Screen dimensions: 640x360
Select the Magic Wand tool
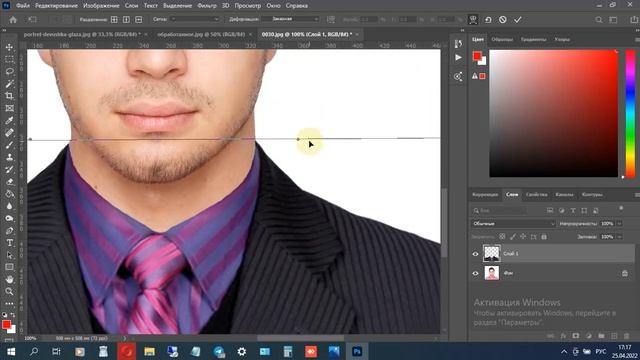click(9, 84)
